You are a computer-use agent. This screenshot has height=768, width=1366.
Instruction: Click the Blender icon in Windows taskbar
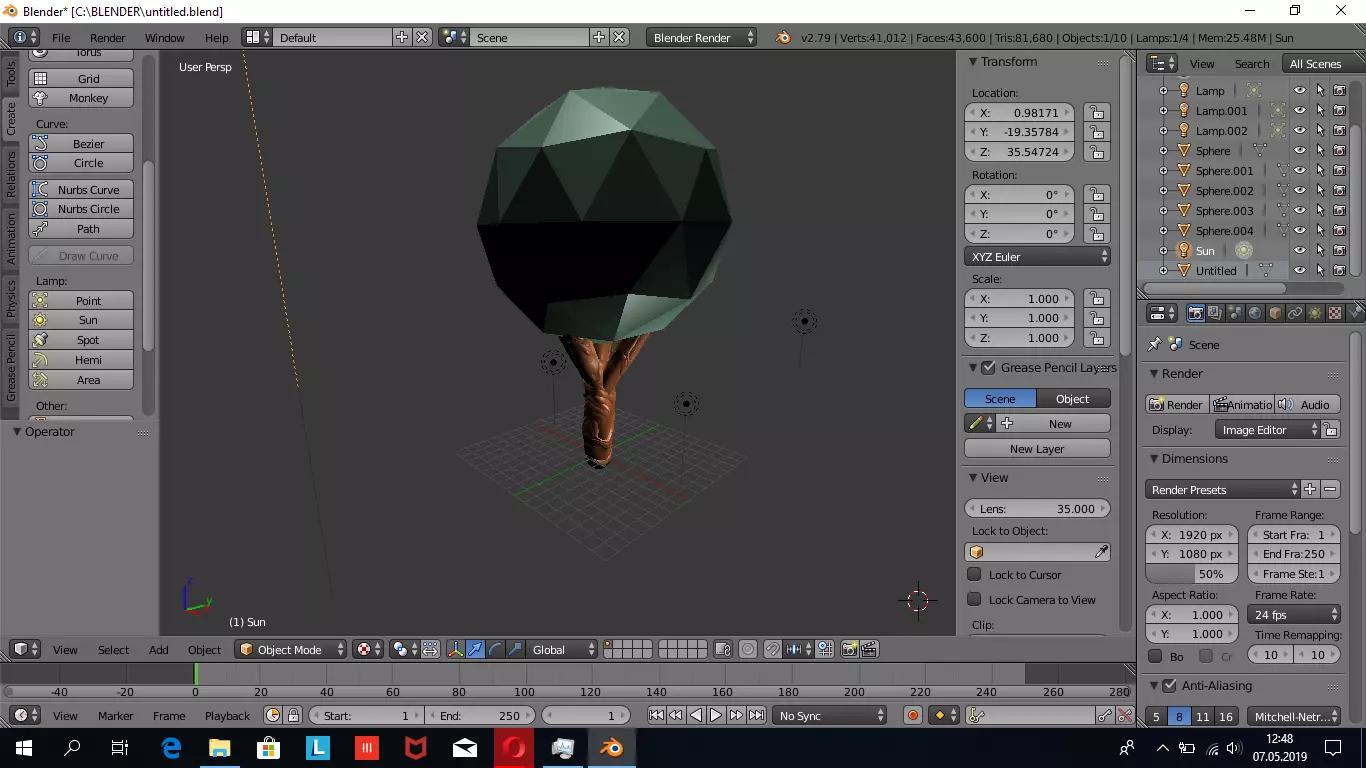[611, 747]
